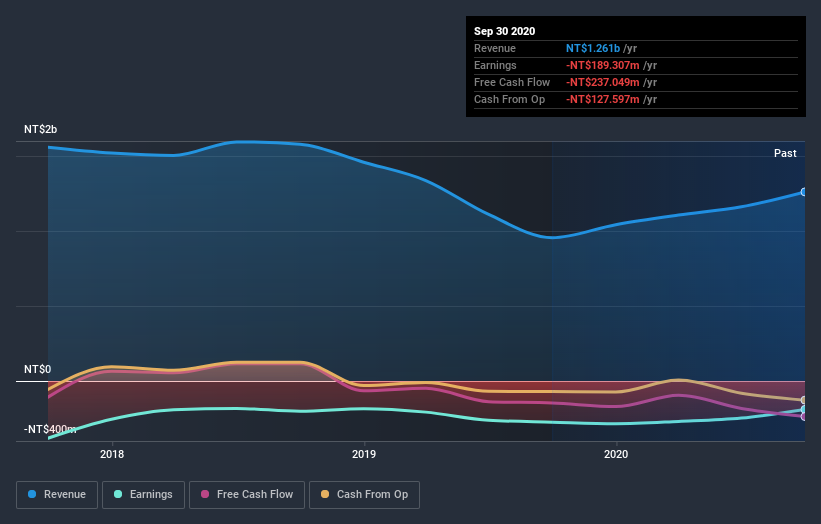The width and height of the screenshot is (821, 524).
Task: Toggle the Free Cash Flow legend button
Action: [x=247, y=495]
